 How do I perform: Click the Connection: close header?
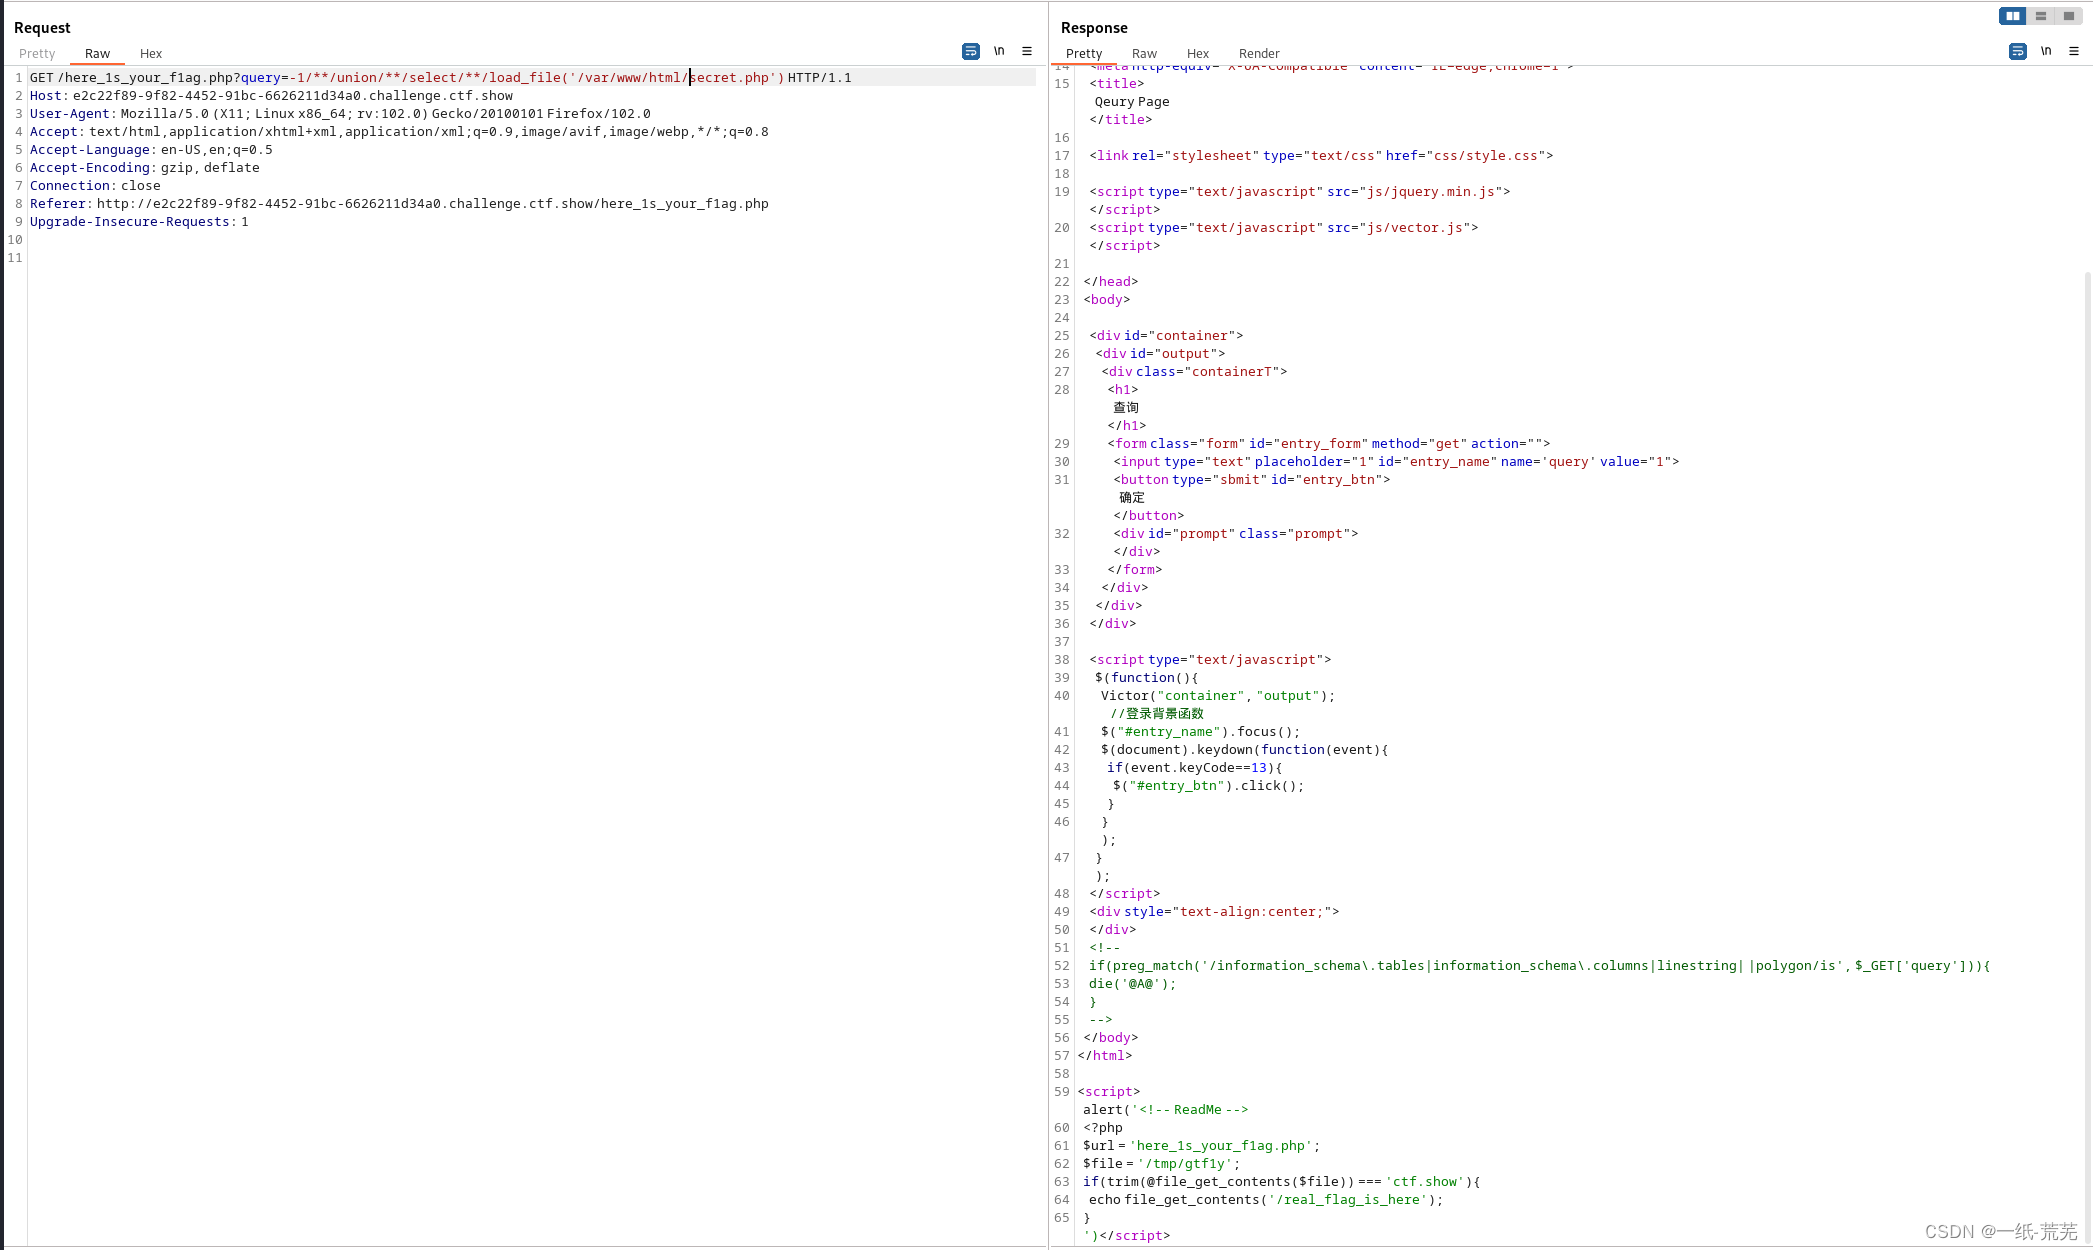pos(95,186)
